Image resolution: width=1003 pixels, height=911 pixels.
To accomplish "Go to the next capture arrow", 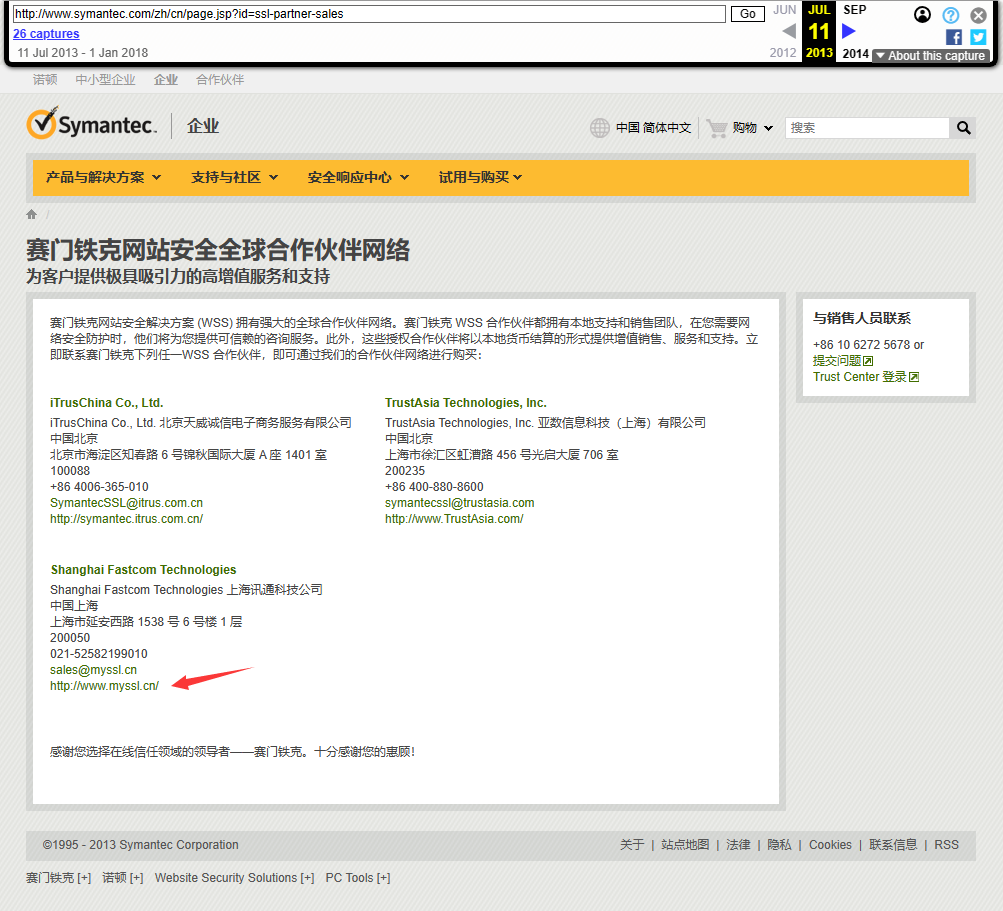I will (849, 31).
